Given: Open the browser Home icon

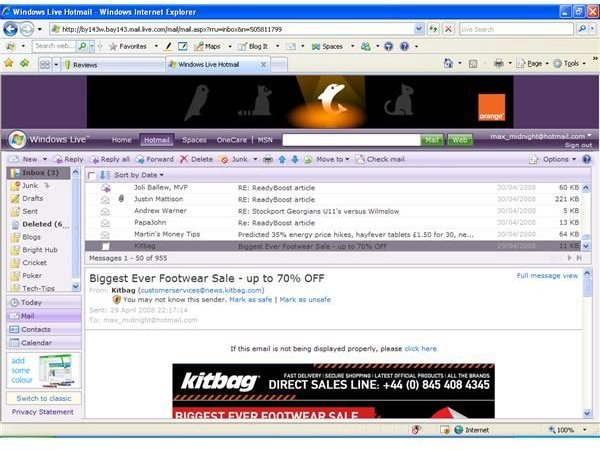Looking at the screenshot, I should pyautogui.click(x=448, y=63).
